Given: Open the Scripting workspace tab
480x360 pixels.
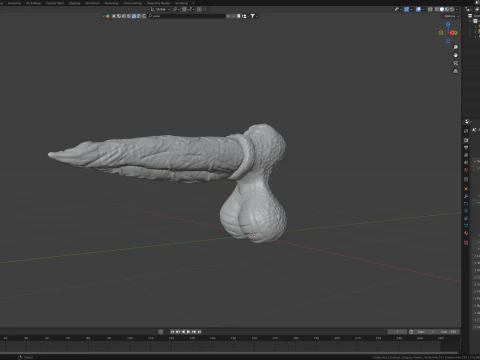Looking at the screenshot, I should pyautogui.click(x=181, y=3).
